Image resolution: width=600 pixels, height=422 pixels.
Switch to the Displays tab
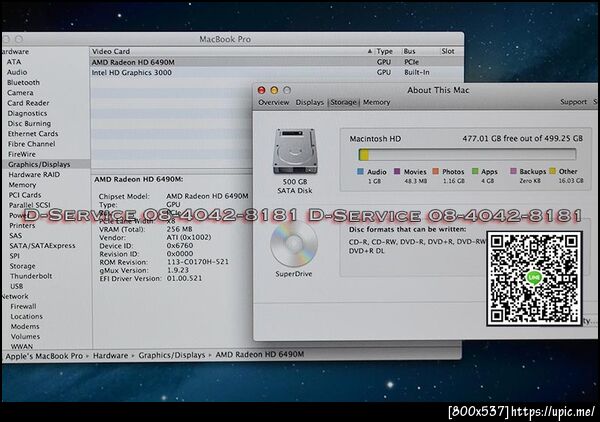(x=310, y=102)
